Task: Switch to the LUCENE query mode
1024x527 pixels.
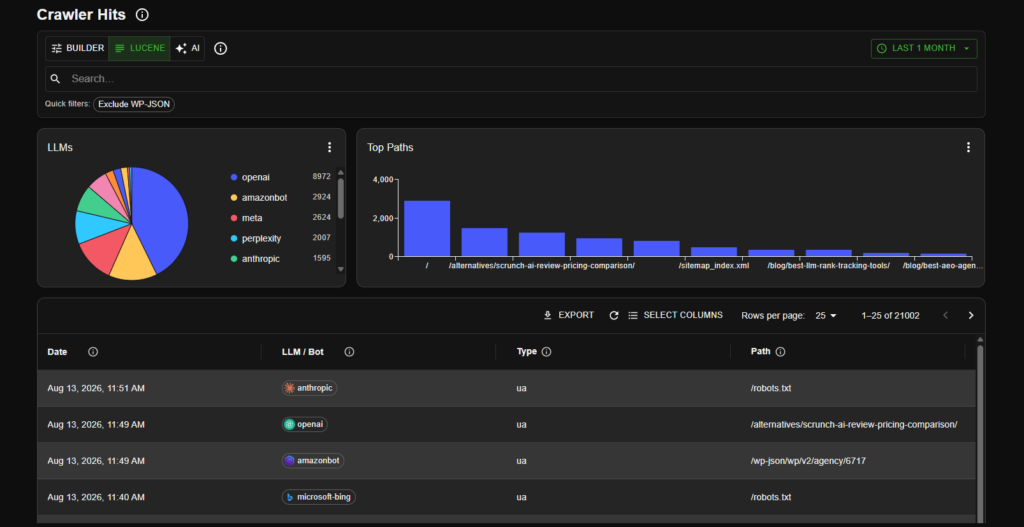Action: (139, 48)
